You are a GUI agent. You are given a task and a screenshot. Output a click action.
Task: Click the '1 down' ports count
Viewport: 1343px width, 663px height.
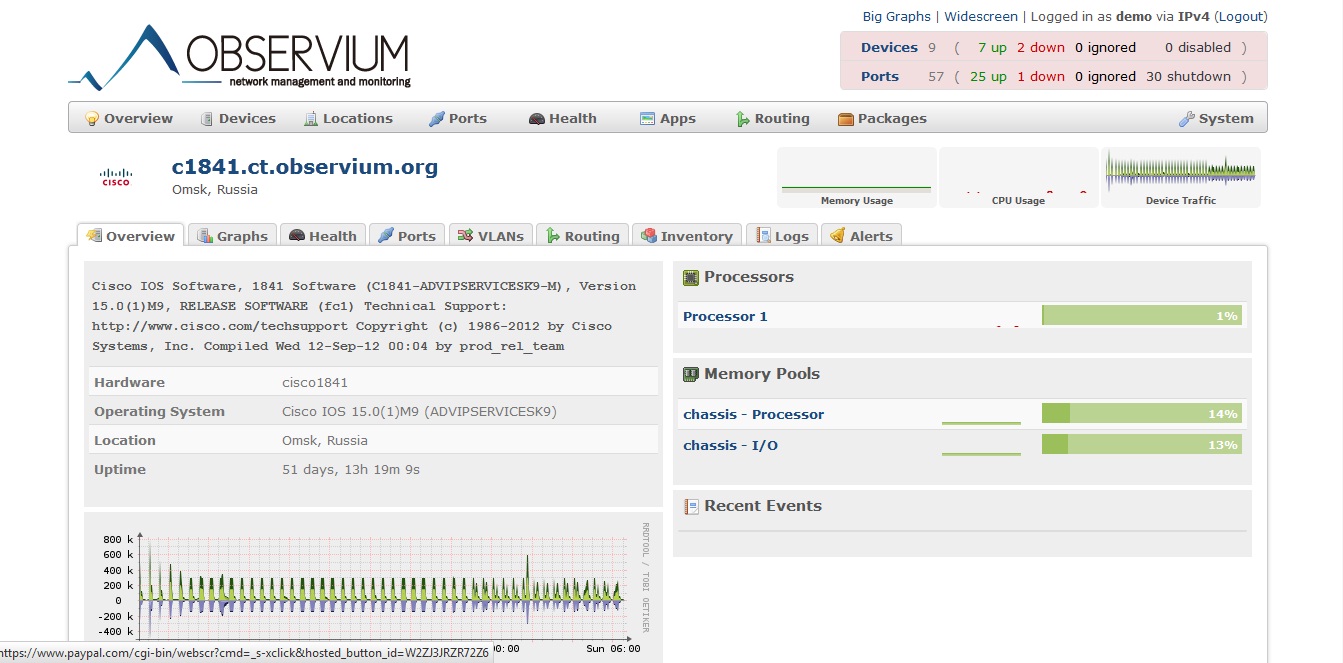point(1041,76)
